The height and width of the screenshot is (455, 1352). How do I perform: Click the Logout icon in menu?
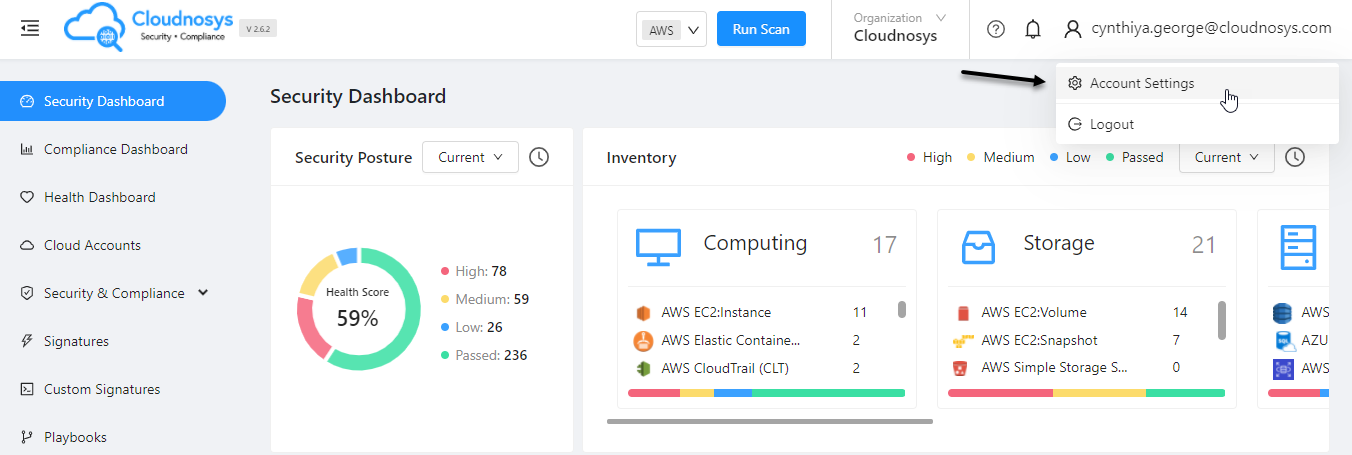pos(1075,125)
